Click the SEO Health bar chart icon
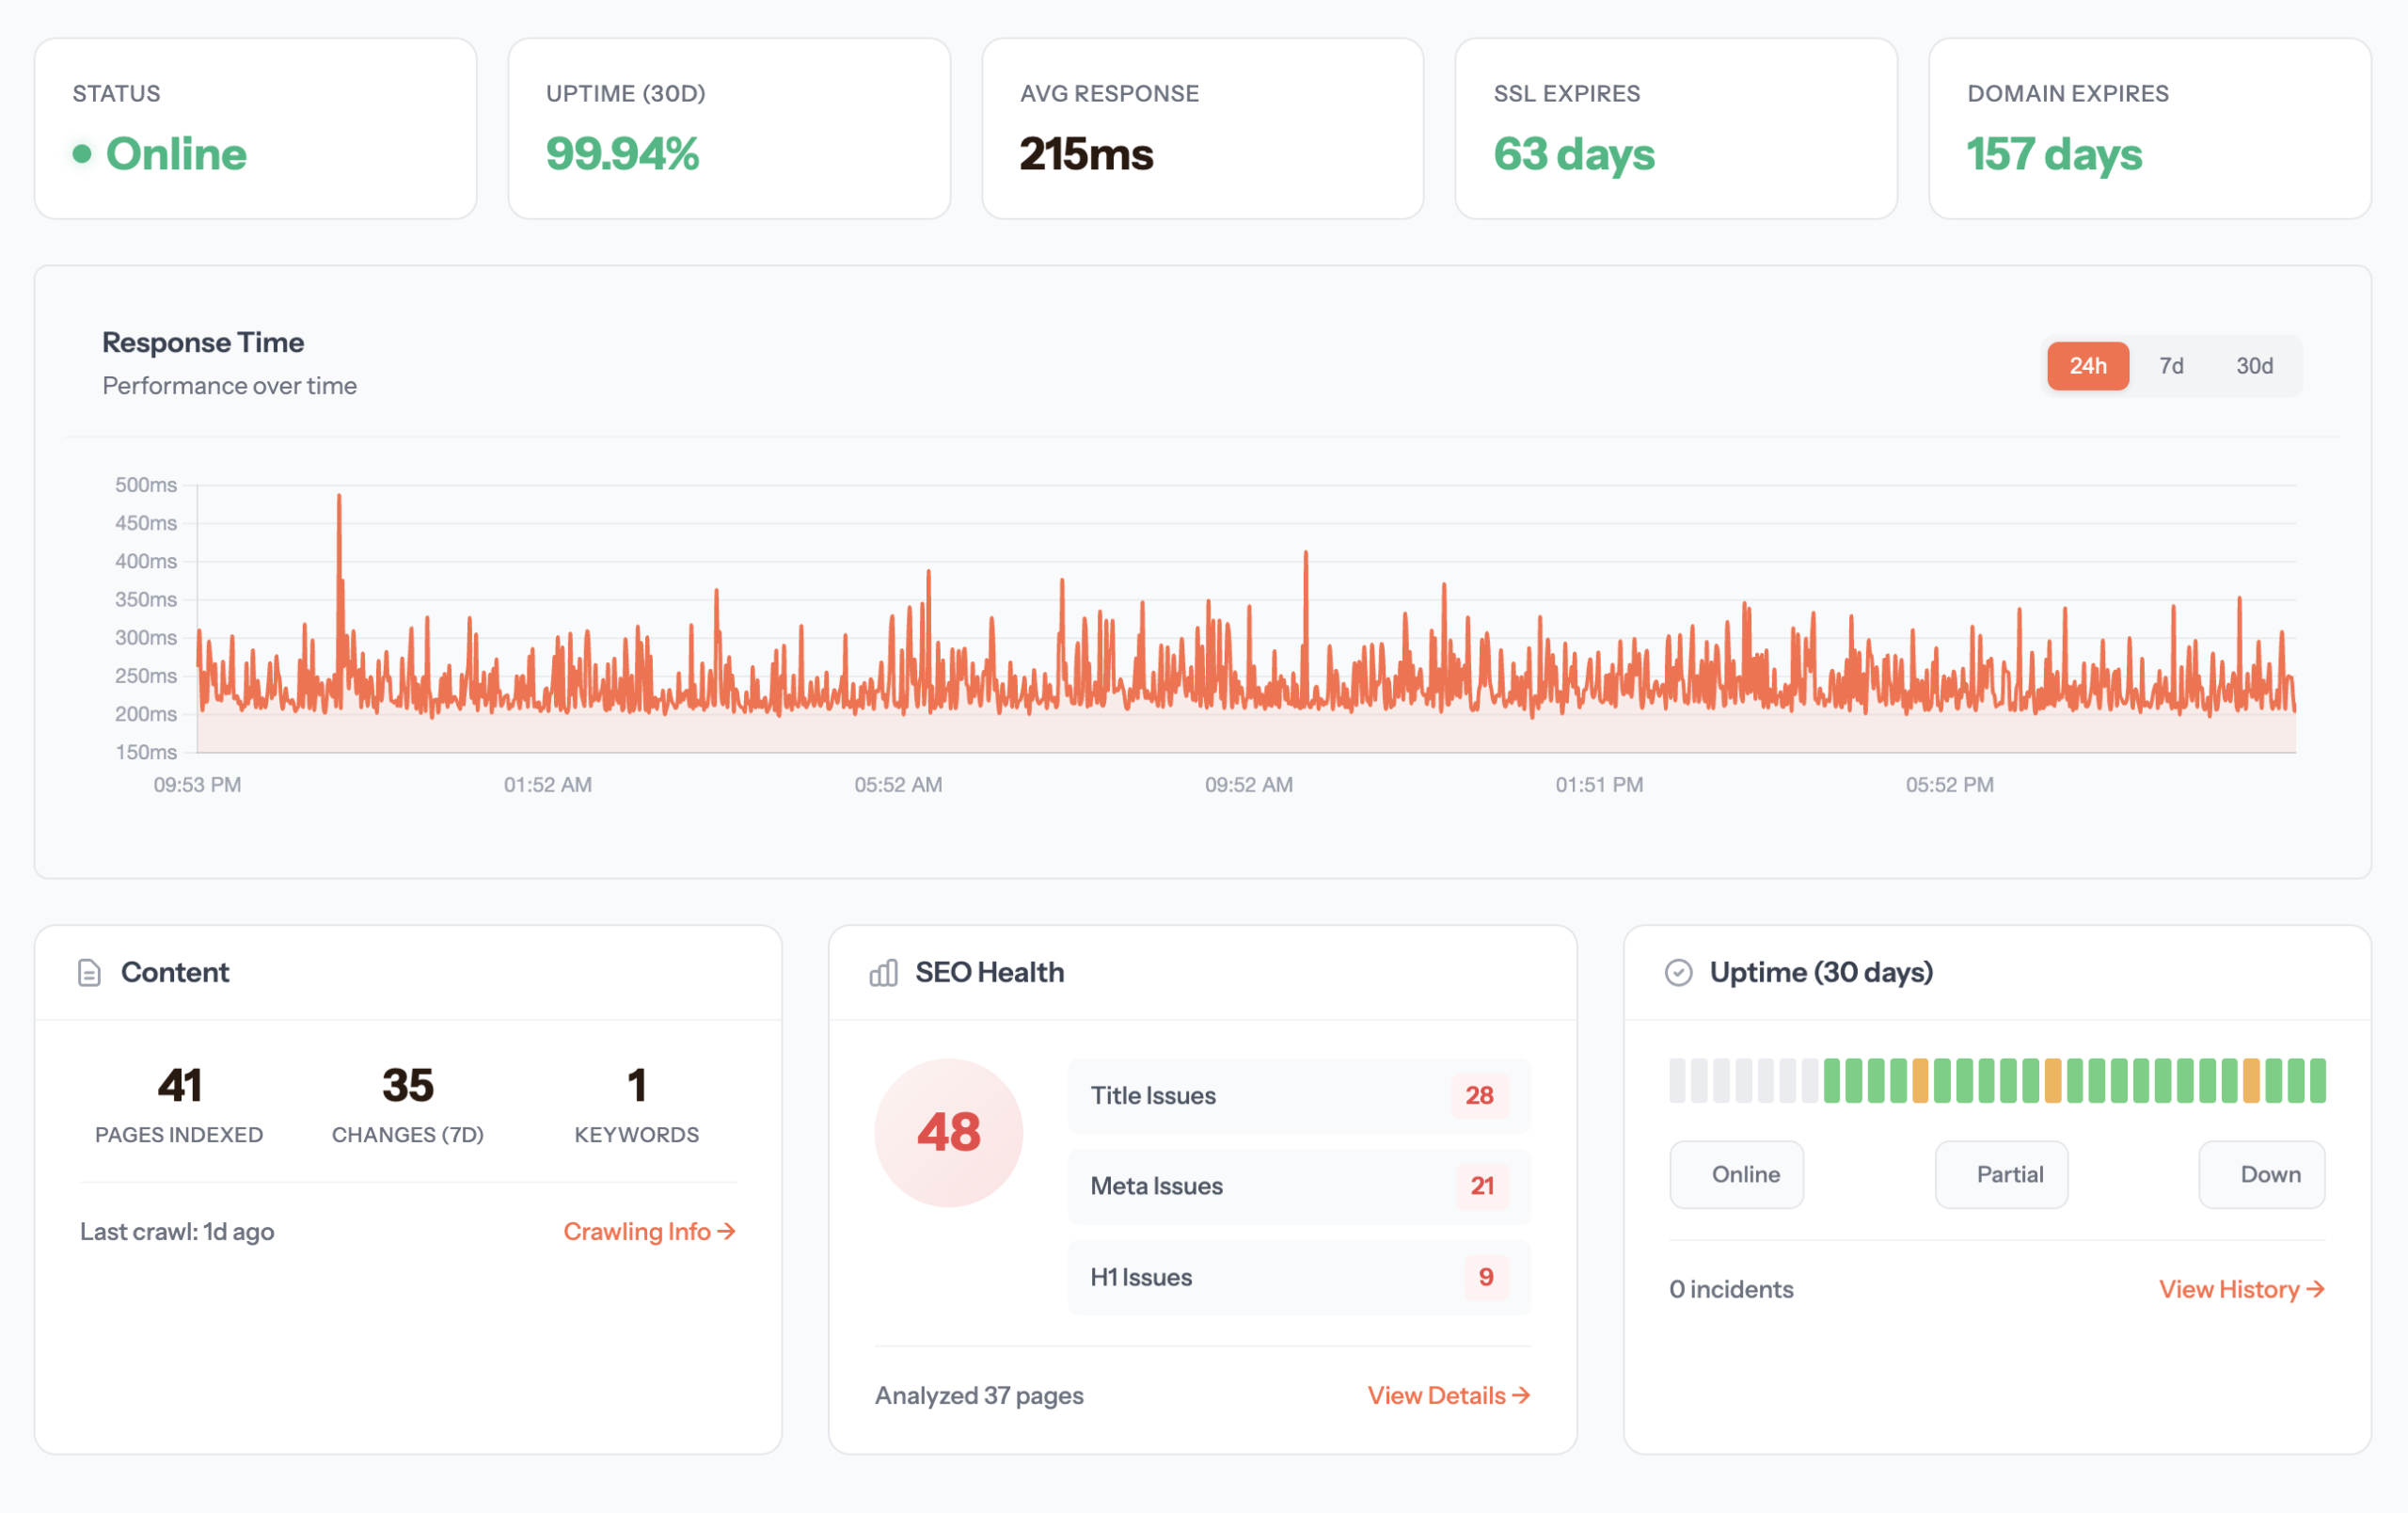Screen dimensions: 2408x1513 884,971
